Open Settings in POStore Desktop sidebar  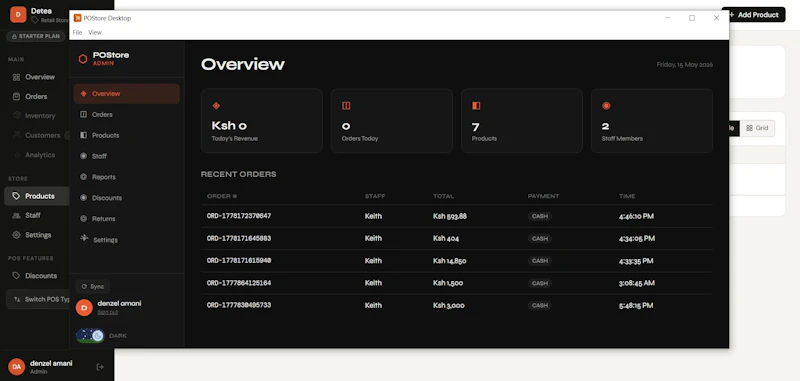click(127, 240)
